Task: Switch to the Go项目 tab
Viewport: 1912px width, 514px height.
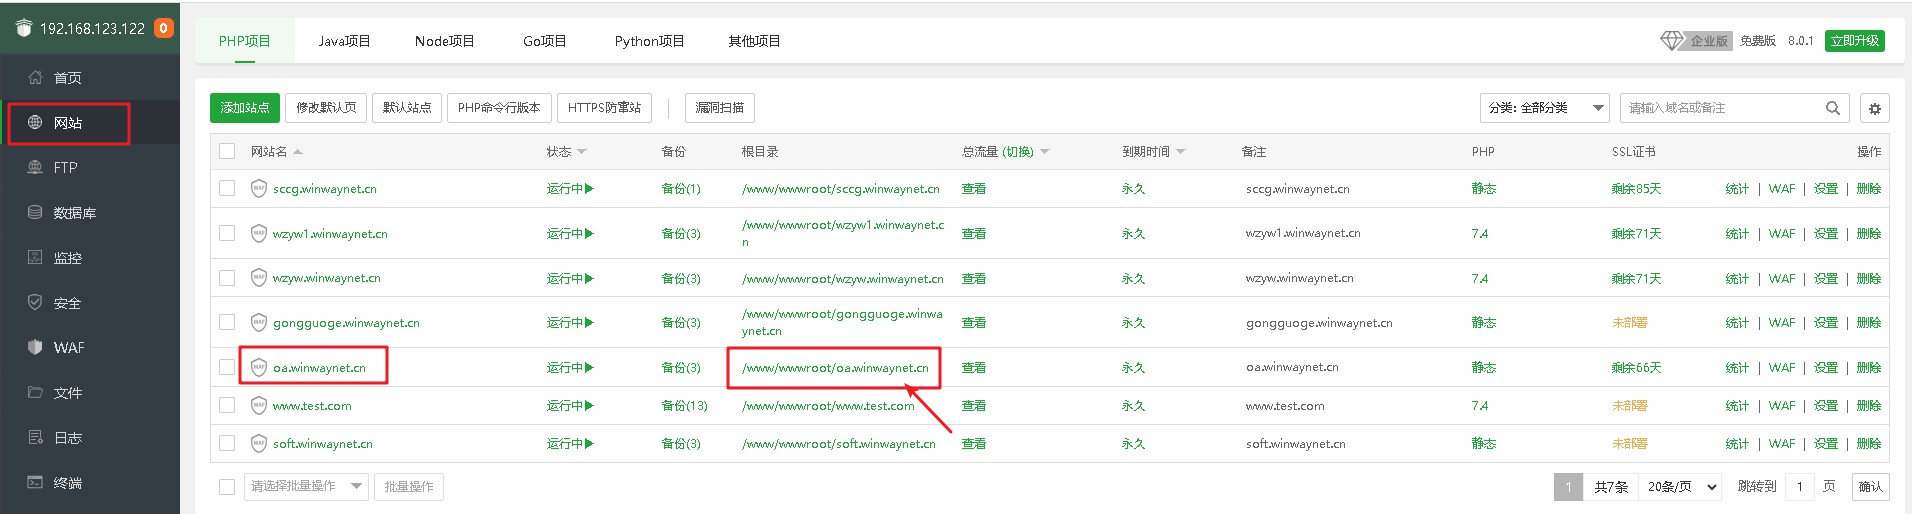Action: coord(544,41)
